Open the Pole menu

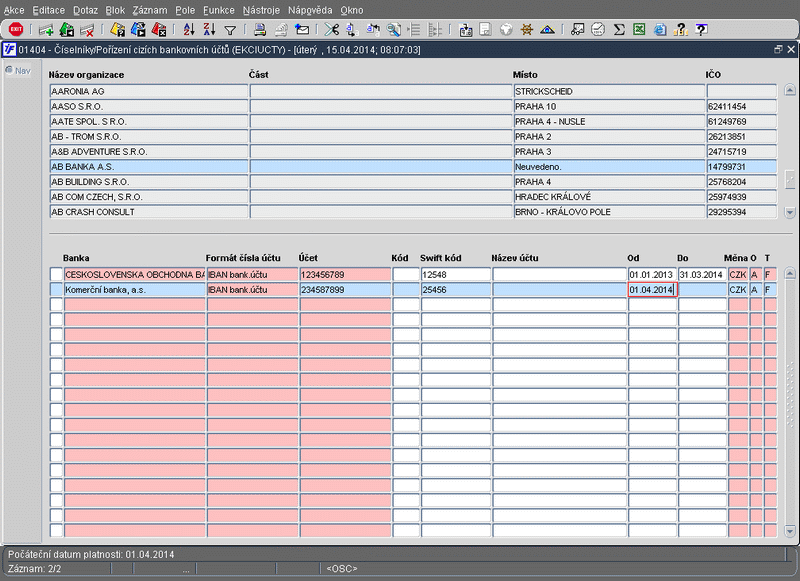tap(185, 10)
